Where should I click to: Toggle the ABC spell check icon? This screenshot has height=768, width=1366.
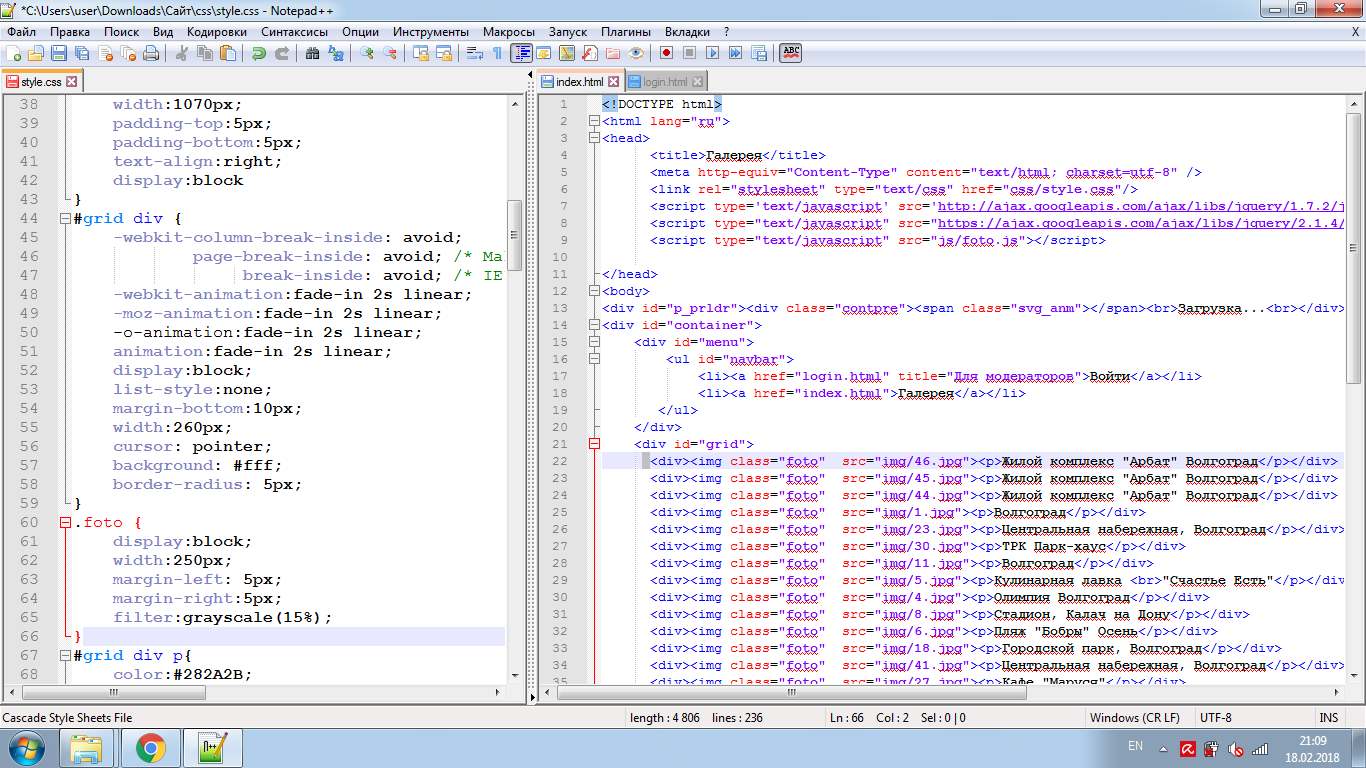(x=791, y=53)
